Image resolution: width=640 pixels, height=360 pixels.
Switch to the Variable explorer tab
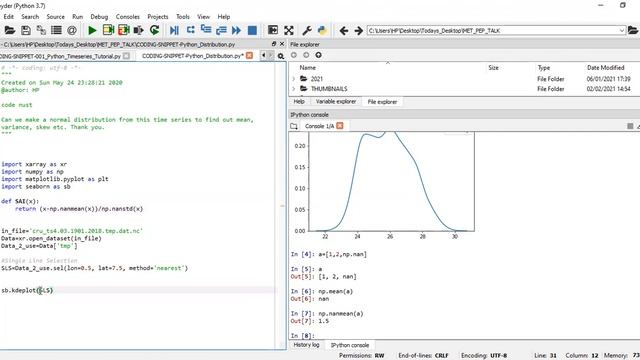coord(336,101)
